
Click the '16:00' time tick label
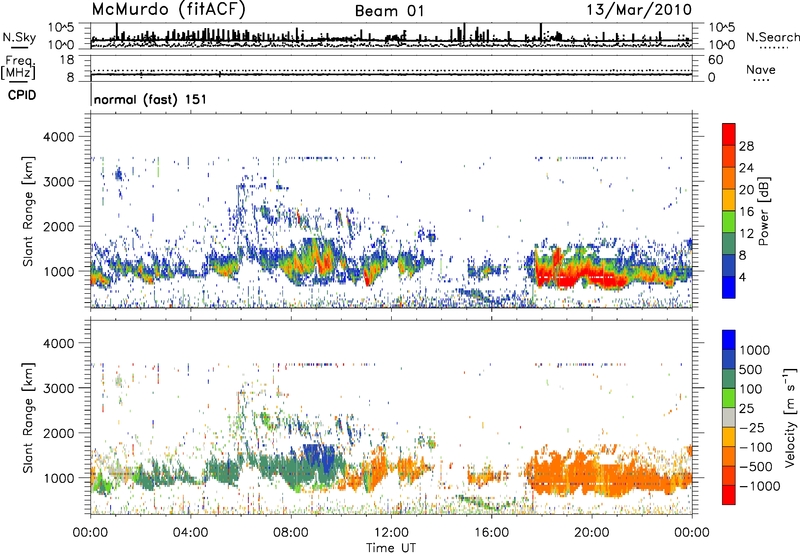(x=491, y=533)
